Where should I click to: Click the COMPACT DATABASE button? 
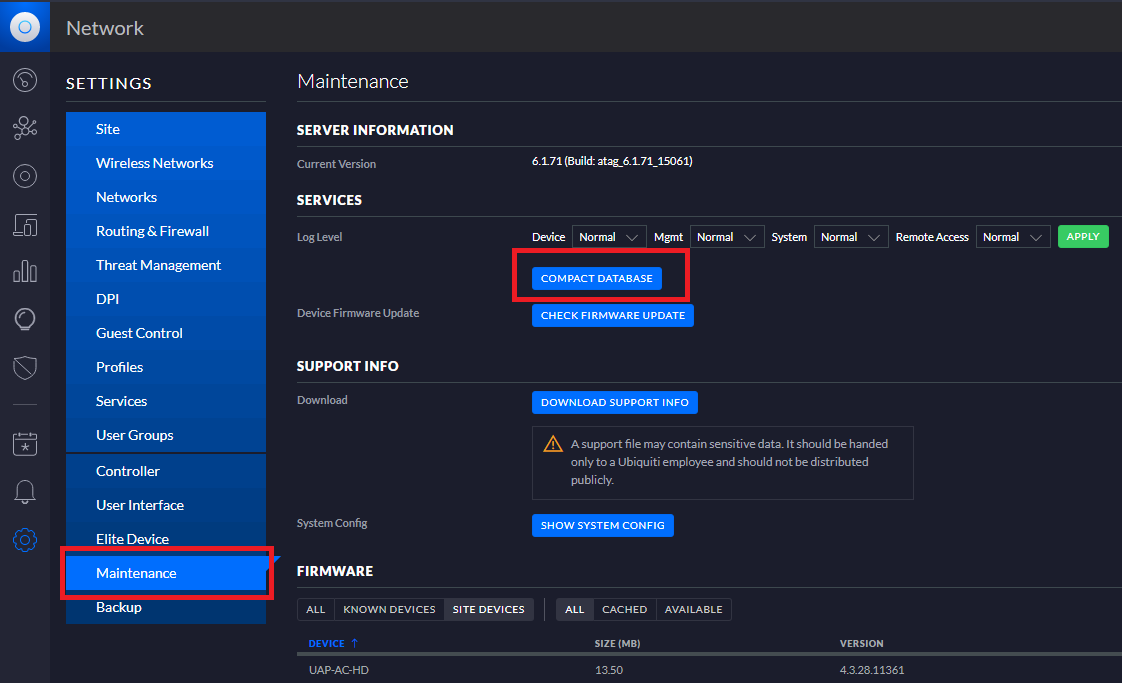tap(596, 279)
